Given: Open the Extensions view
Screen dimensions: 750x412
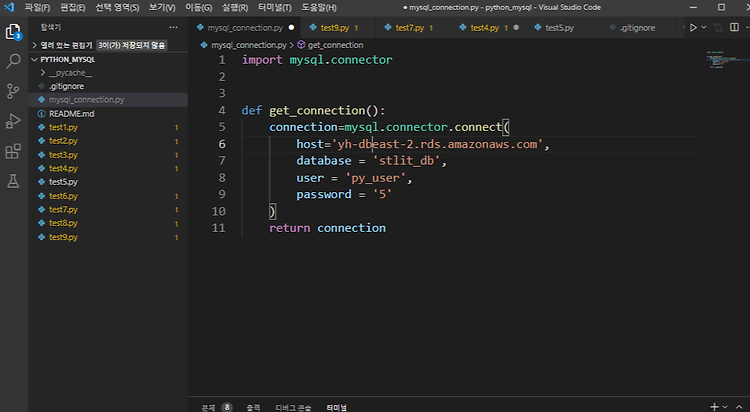Looking at the screenshot, I should point(13,151).
